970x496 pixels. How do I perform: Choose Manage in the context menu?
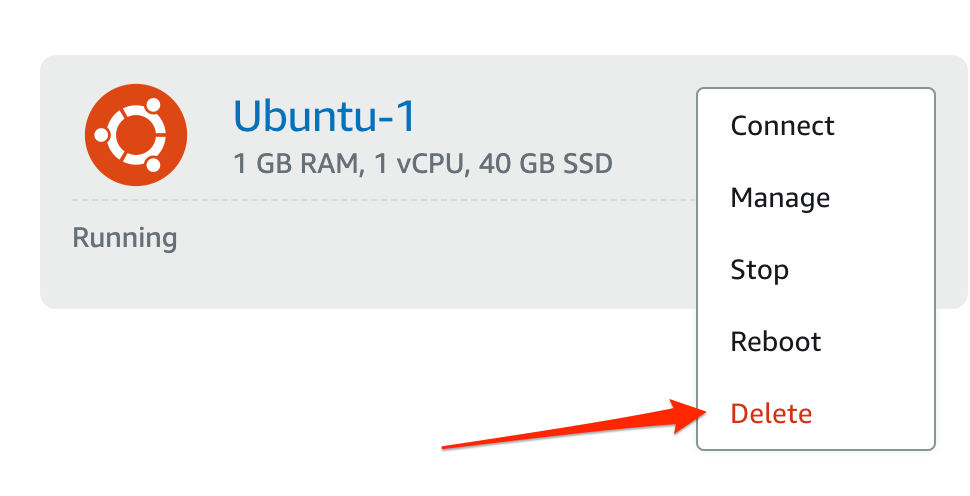(780, 198)
